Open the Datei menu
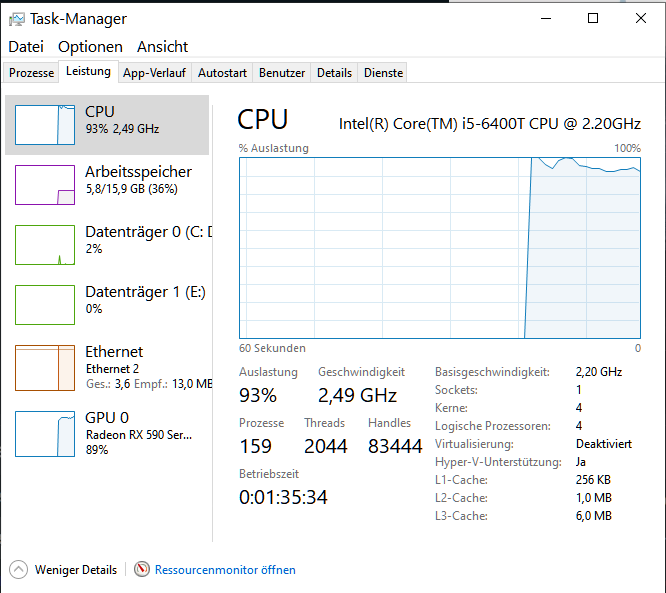666x593 pixels. pyautogui.click(x=26, y=47)
